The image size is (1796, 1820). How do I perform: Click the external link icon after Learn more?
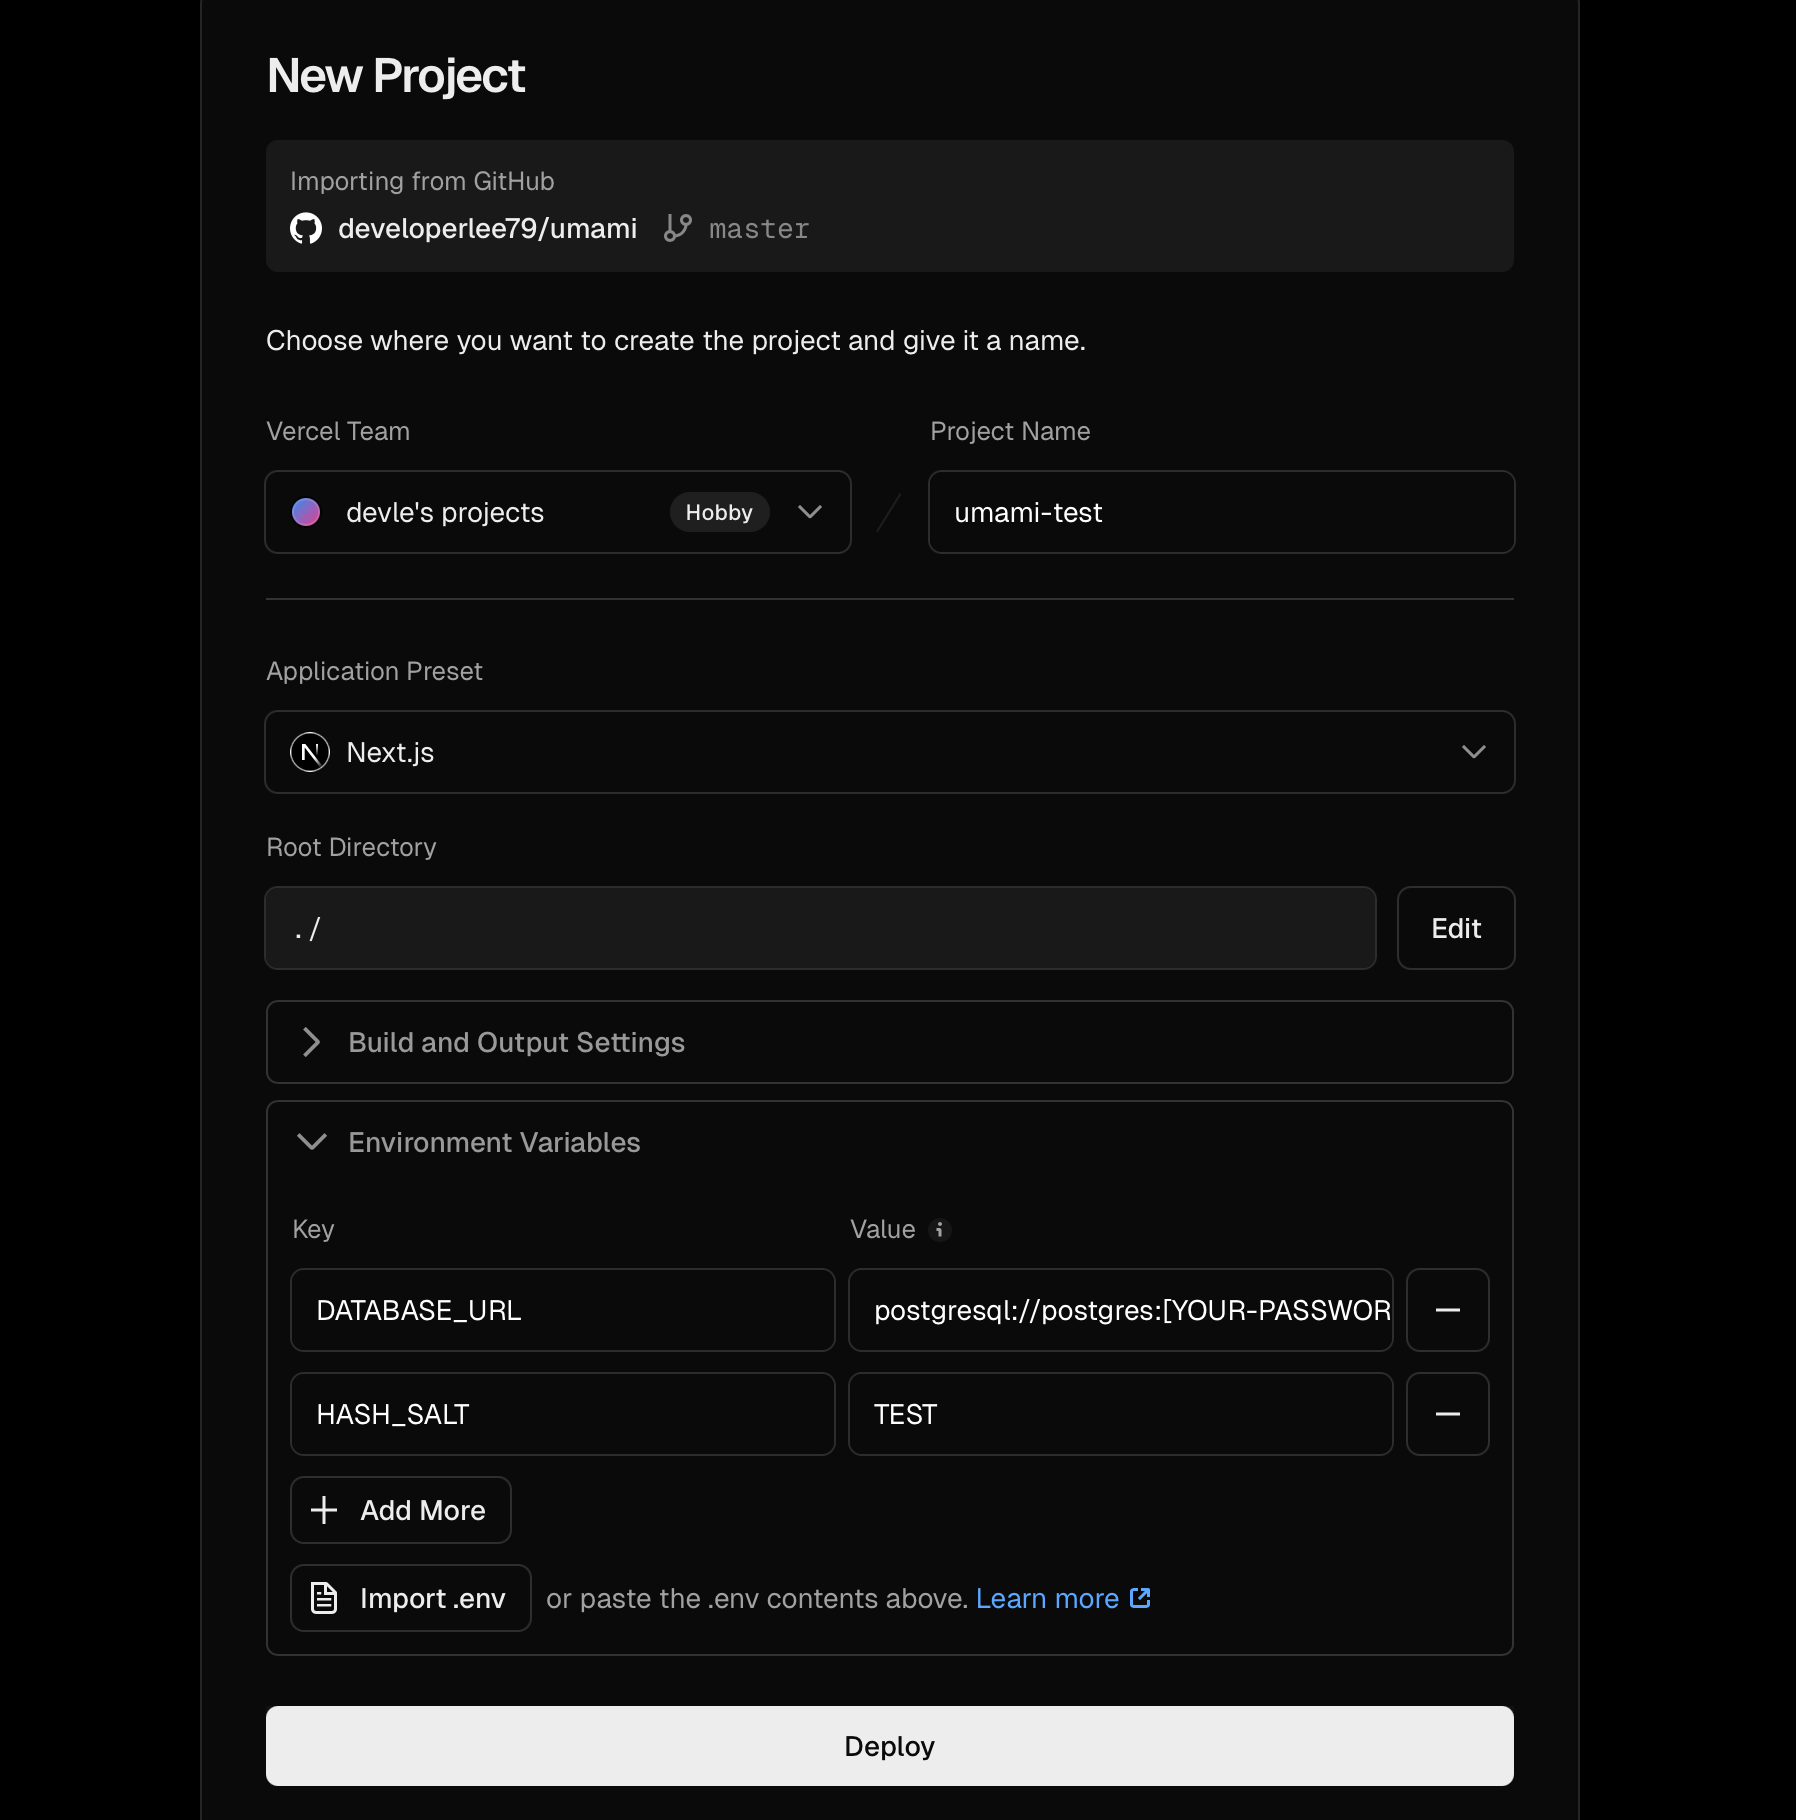[1140, 1598]
